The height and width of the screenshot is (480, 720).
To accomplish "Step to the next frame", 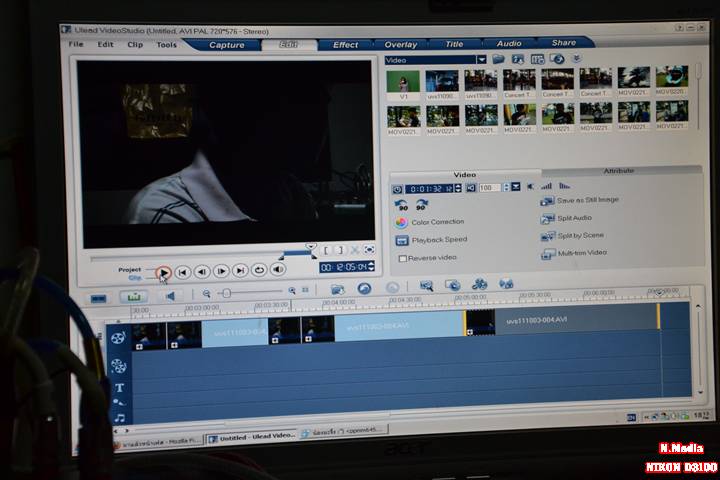I will point(221,271).
